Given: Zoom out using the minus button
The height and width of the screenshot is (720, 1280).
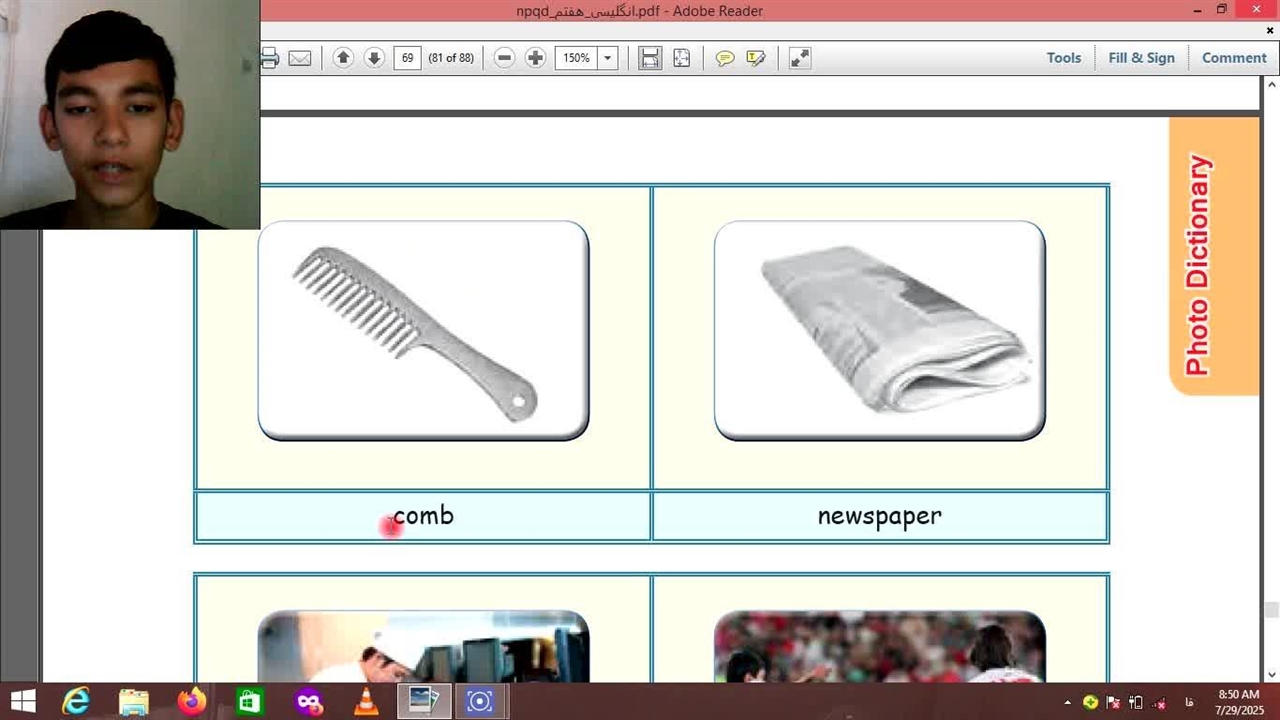Looking at the screenshot, I should (x=505, y=58).
